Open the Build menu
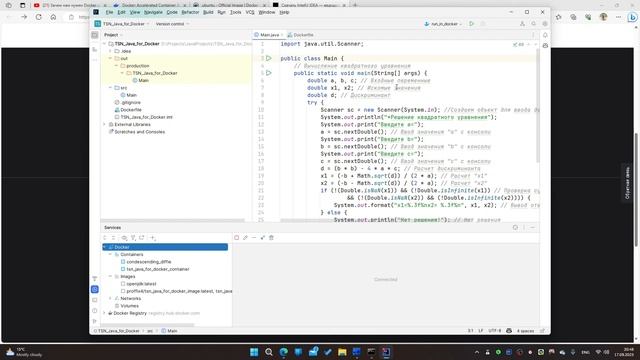The height and width of the screenshot is (360, 640). (x=208, y=12)
